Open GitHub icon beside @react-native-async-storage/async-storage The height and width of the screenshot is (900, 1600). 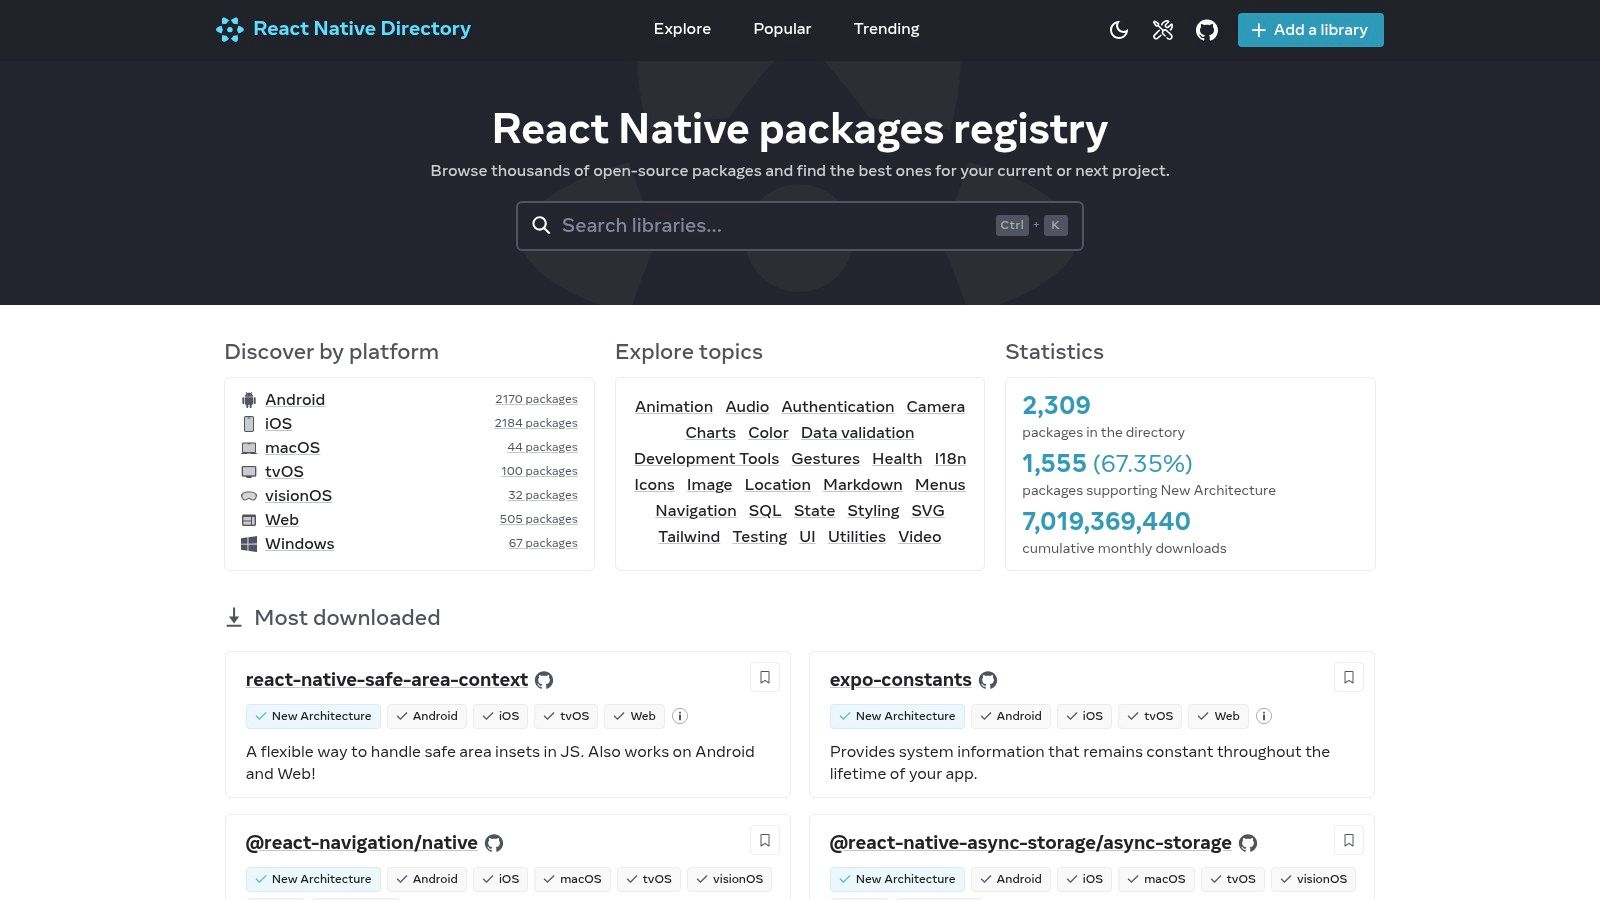[x=1247, y=842]
